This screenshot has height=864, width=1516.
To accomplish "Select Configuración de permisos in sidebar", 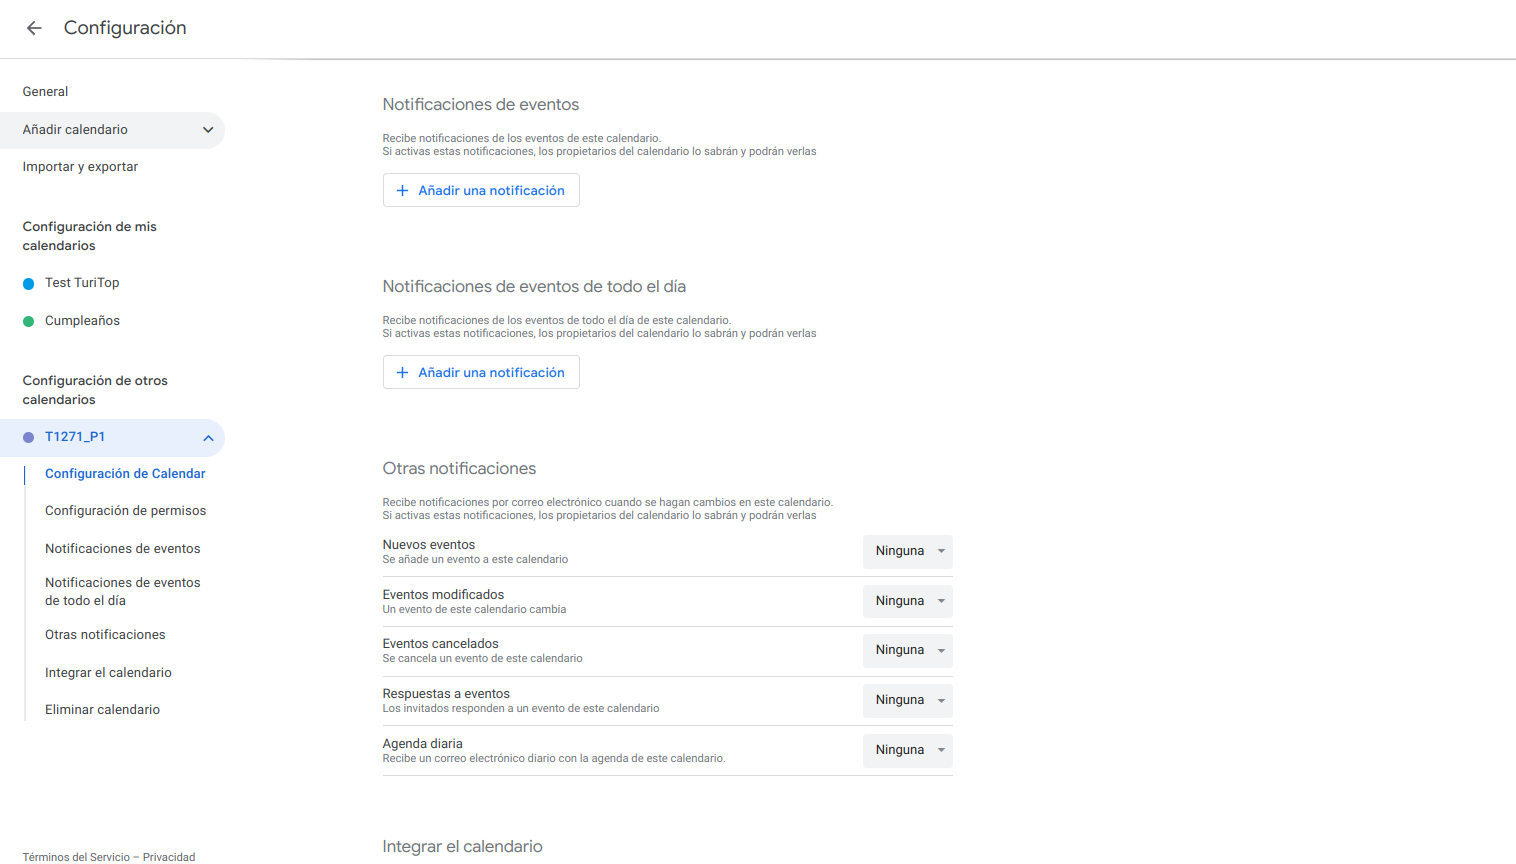I will [x=125, y=511].
